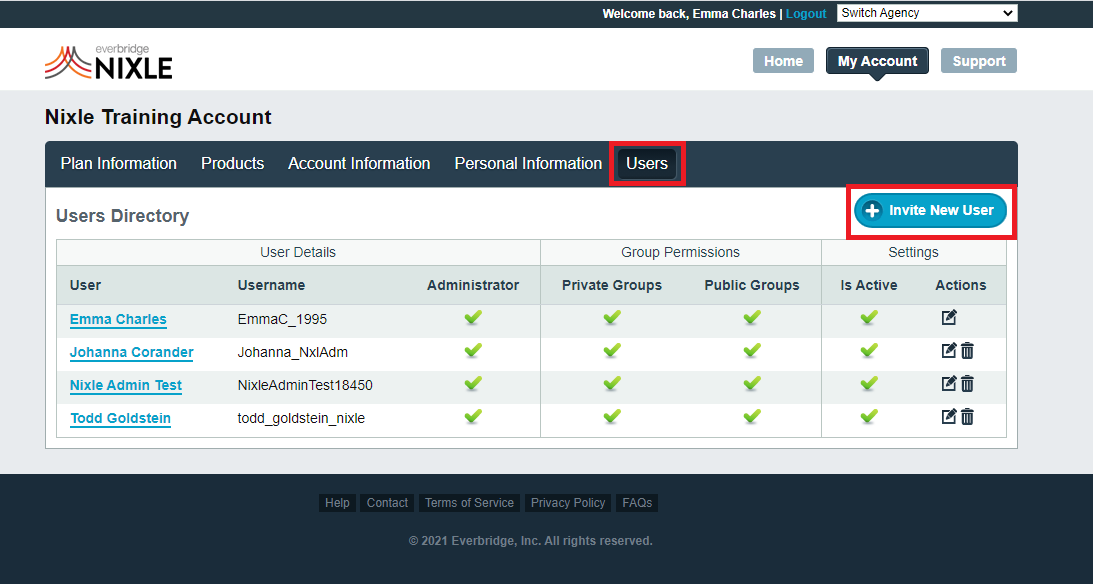Viewport: 1093px width, 584px height.
Task: Click the username todd_goldstein_nixle
Action: pyautogui.click(x=301, y=418)
